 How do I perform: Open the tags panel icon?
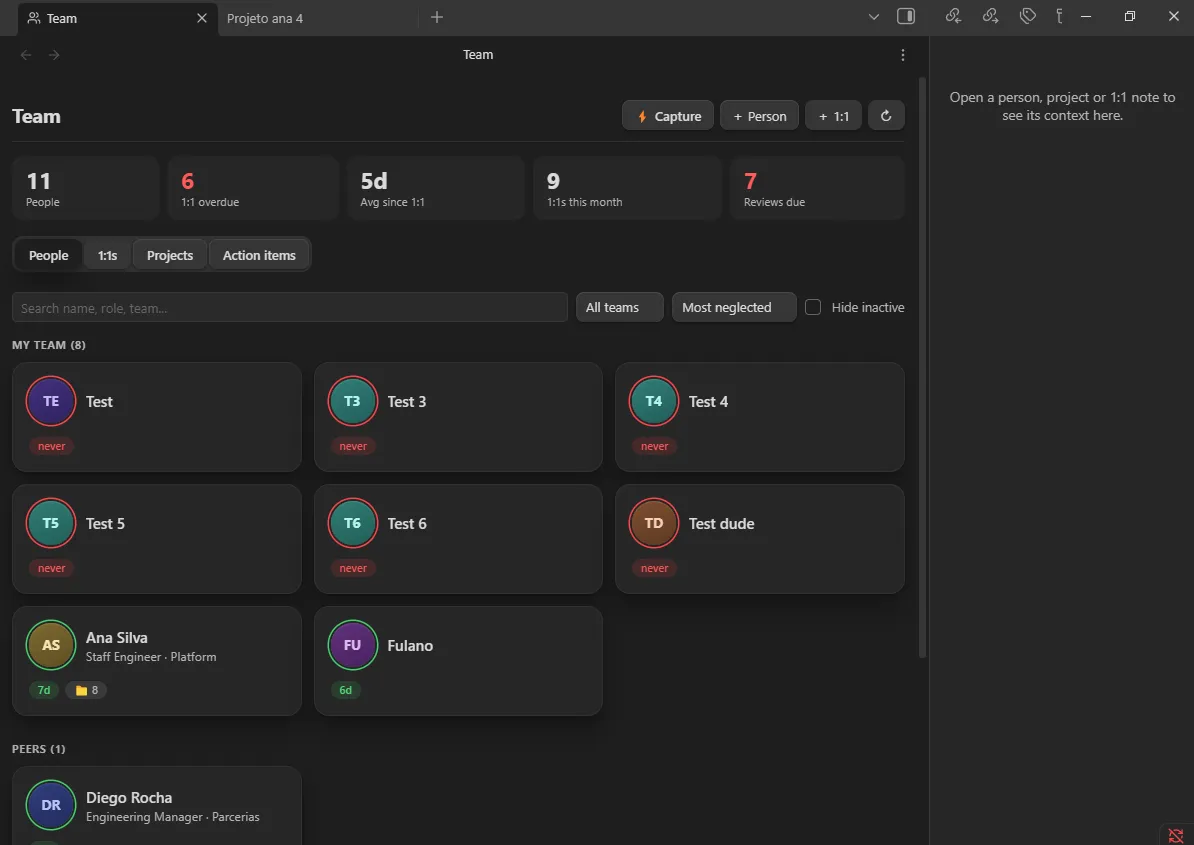(x=1028, y=16)
